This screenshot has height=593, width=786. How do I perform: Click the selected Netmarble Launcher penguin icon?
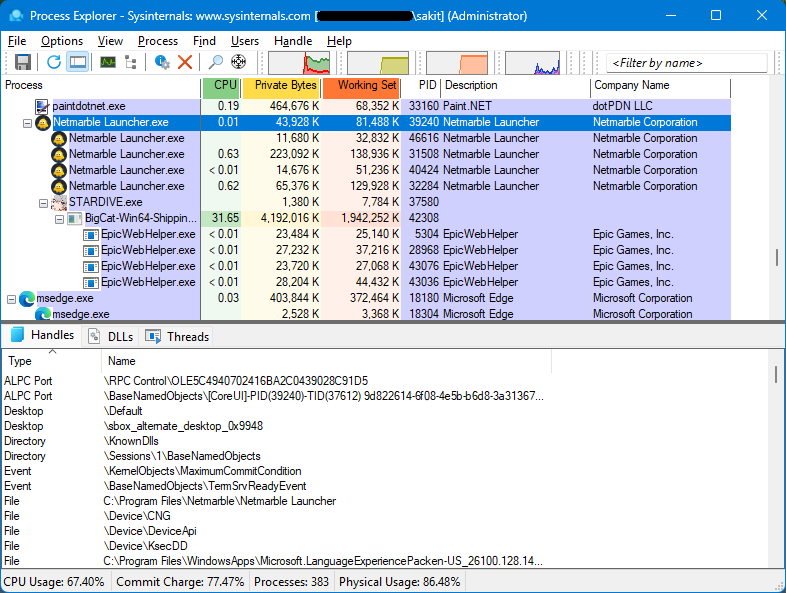click(x=43, y=122)
